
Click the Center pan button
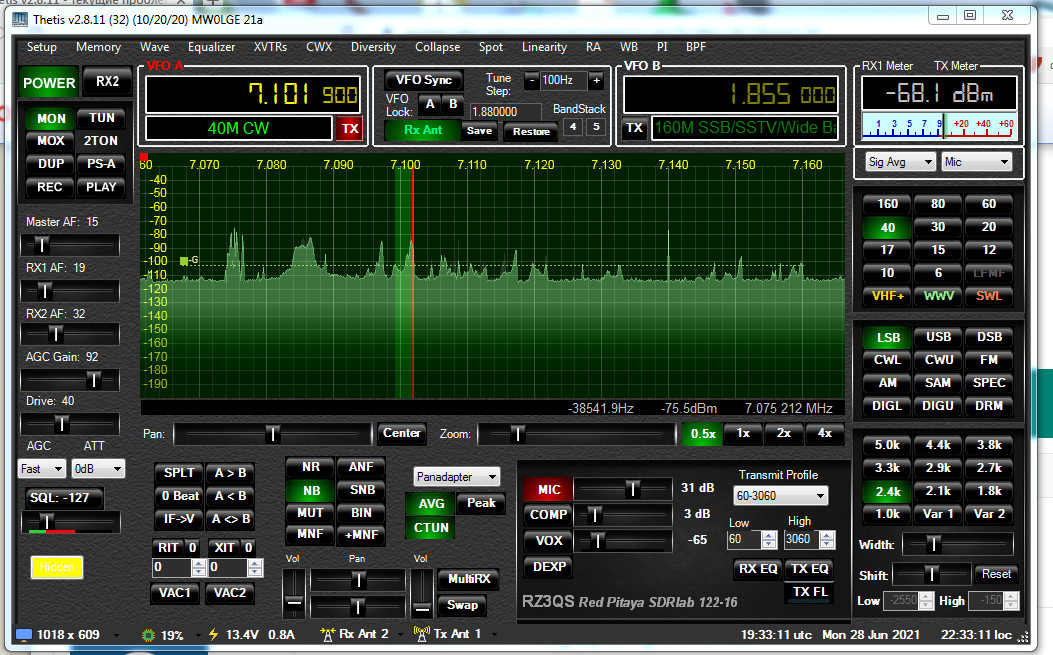(x=402, y=433)
